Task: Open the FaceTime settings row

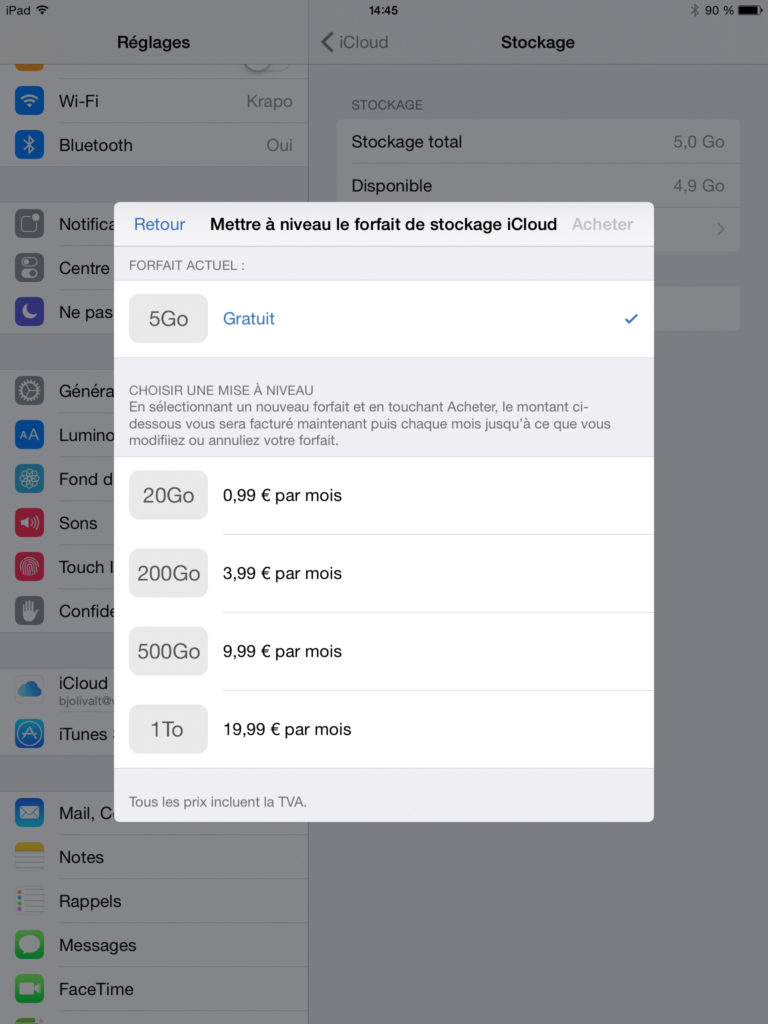Action: pyautogui.click(x=153, y=989)
